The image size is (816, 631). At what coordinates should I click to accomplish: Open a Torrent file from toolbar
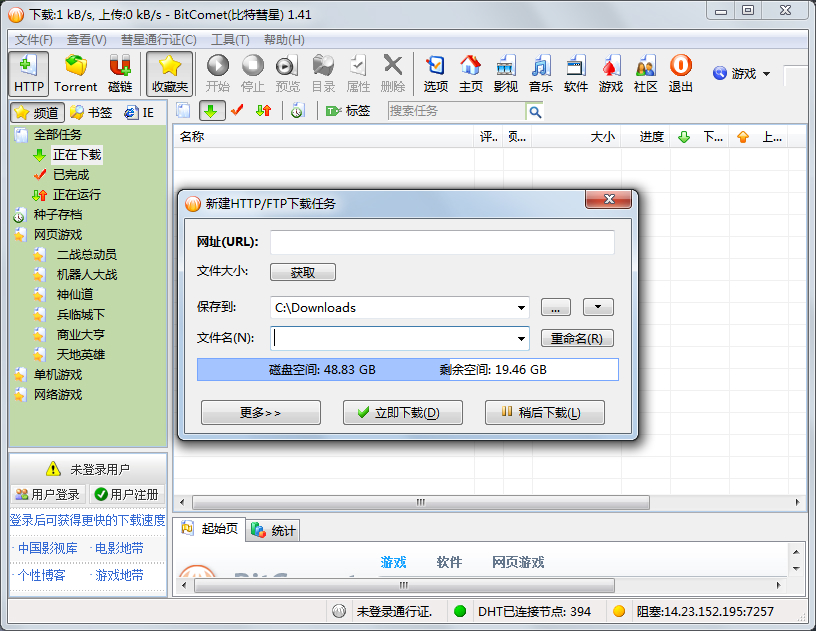(x=75, y=74)
